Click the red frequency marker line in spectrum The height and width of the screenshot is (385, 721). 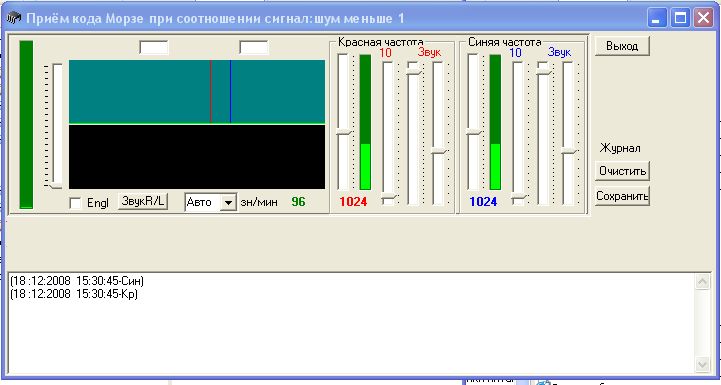click(x=211, y=91)
